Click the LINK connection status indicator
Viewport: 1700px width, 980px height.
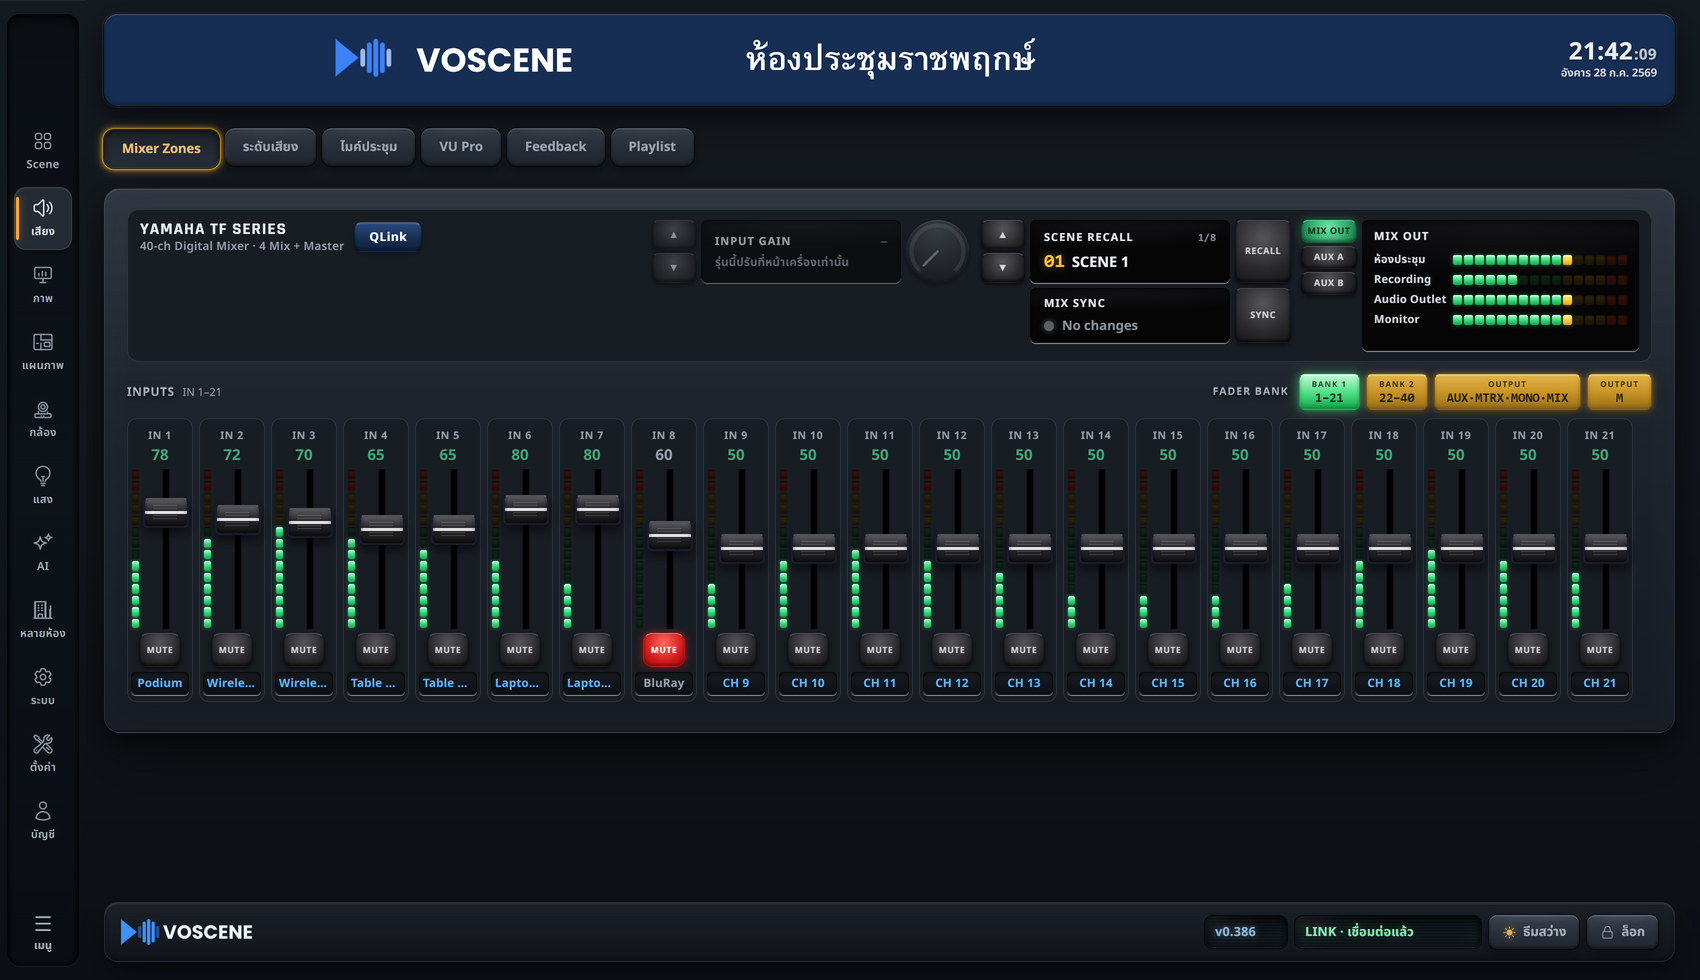(x=1387, y=932)
